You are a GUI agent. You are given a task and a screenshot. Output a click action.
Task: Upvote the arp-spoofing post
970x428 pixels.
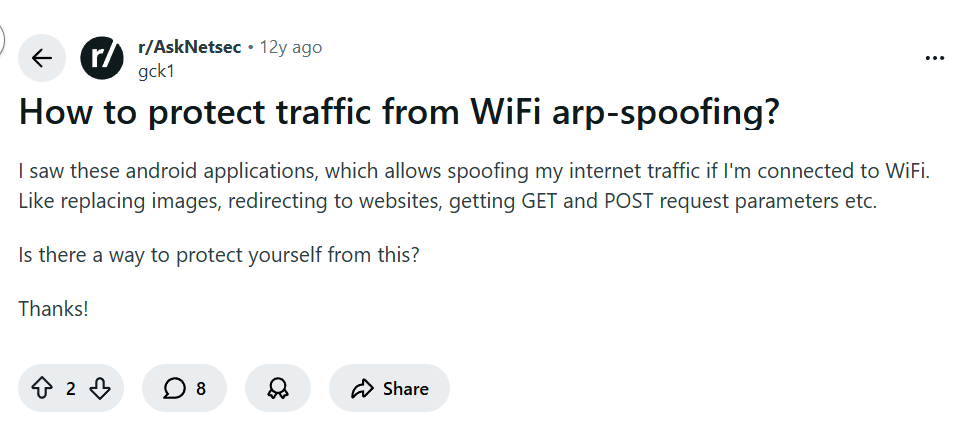pyautogui.click(x=41, y=389)
